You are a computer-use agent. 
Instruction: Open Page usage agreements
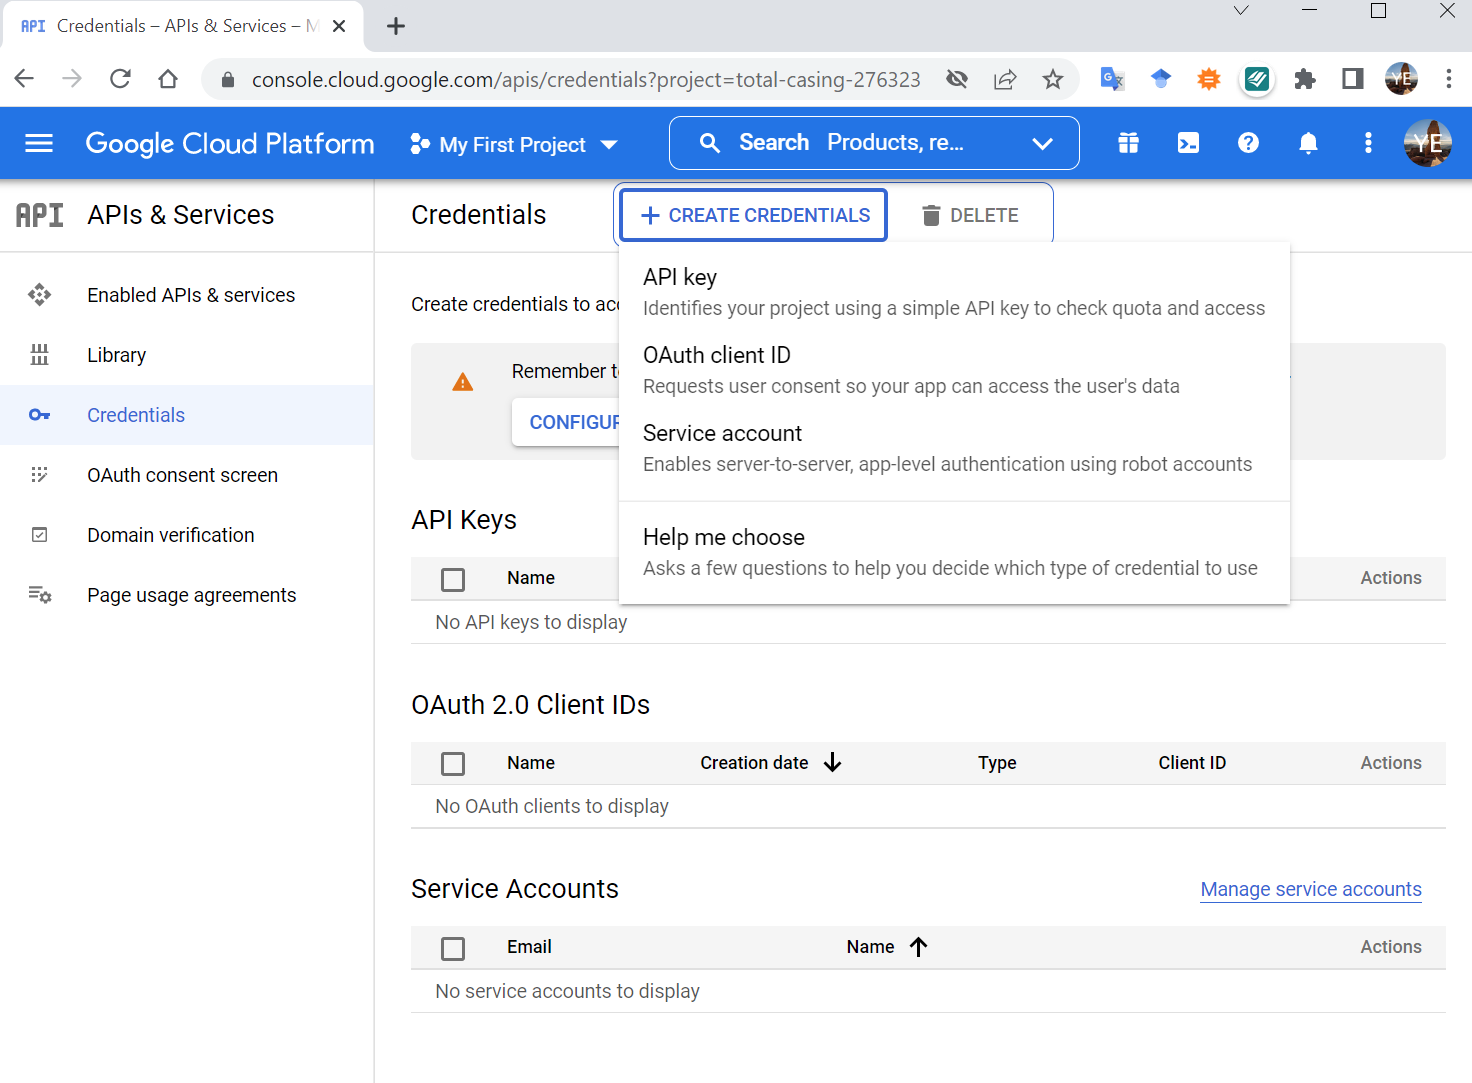click(x=187, y=595)
